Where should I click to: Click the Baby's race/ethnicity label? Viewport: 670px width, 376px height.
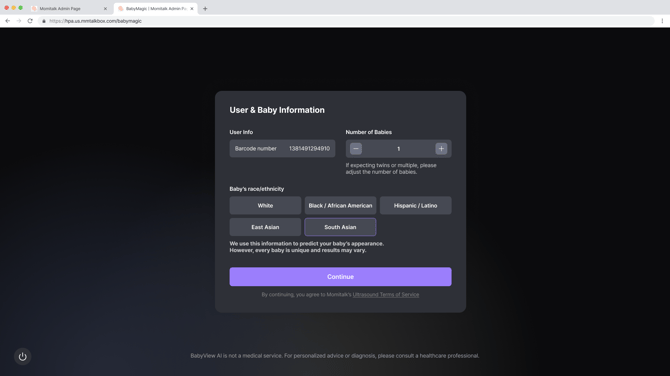(257, 189)
